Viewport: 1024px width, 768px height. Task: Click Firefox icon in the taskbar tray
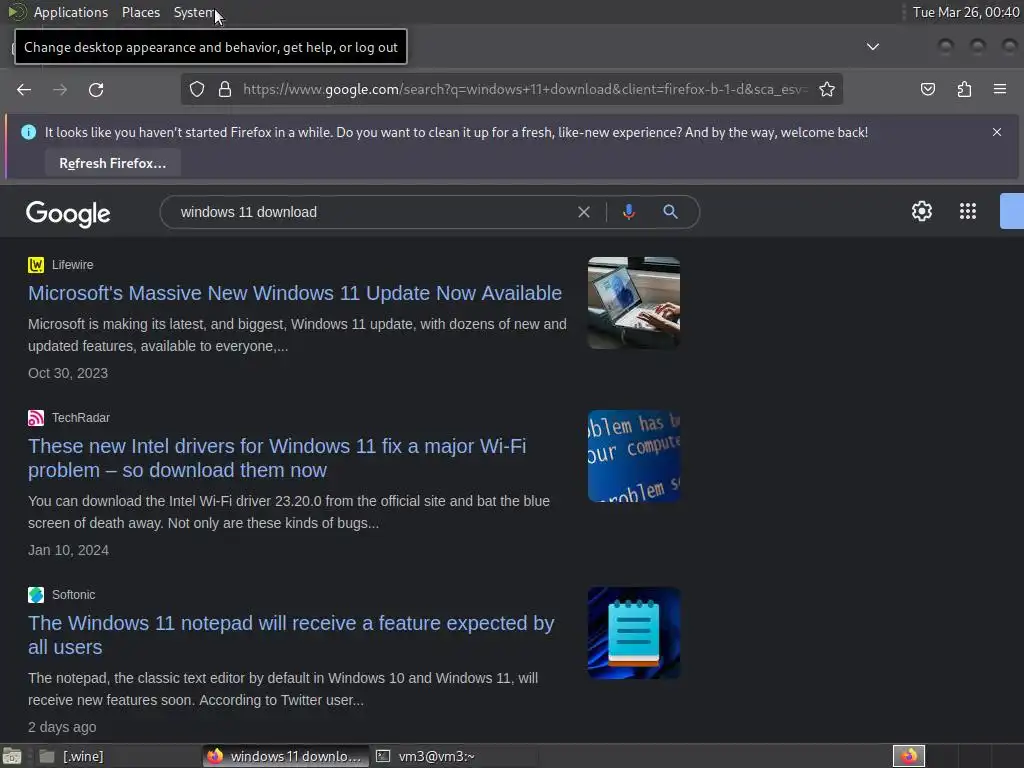click(x=909, y=756)
